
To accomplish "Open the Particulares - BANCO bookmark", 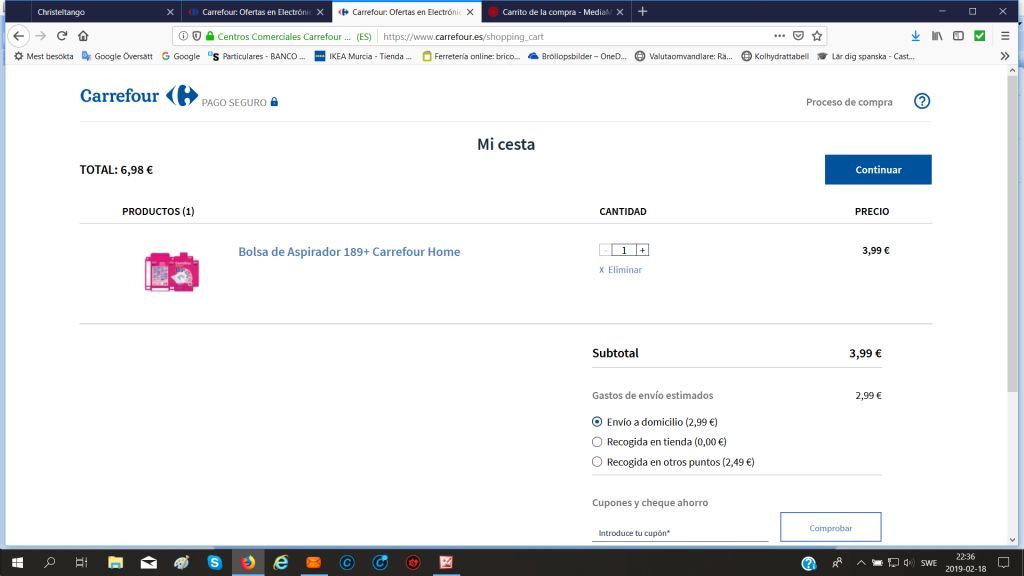I will (257, 56).
